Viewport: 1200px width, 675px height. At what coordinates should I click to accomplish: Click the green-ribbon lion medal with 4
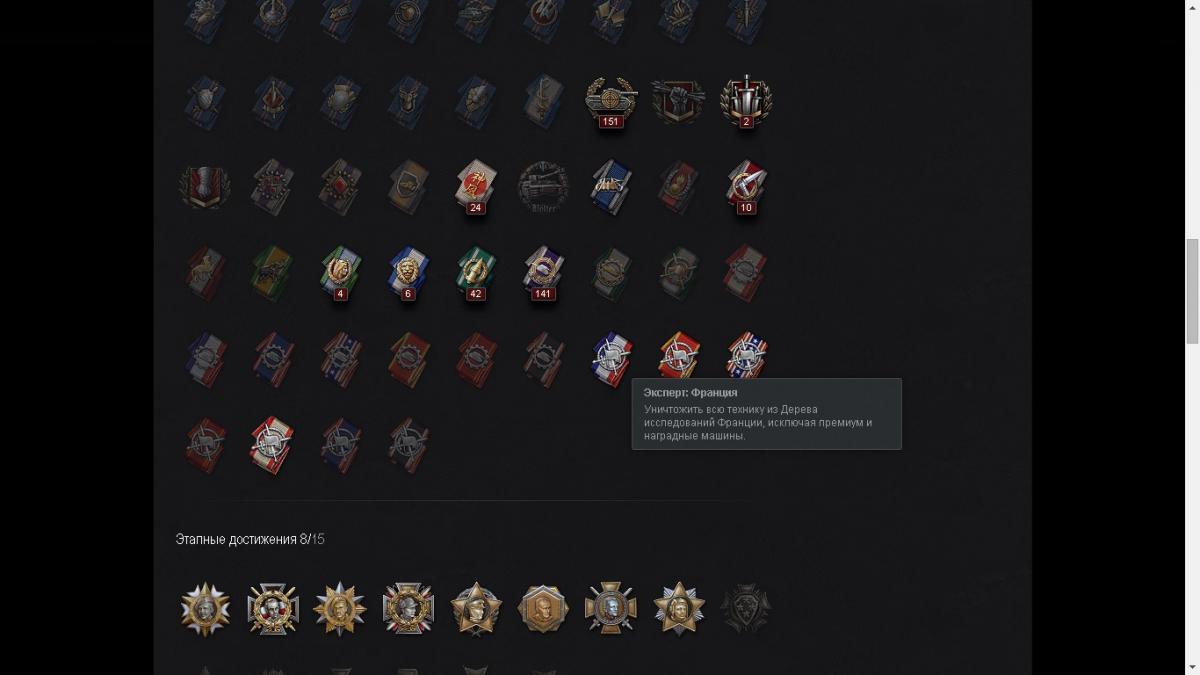click(340, 273)
